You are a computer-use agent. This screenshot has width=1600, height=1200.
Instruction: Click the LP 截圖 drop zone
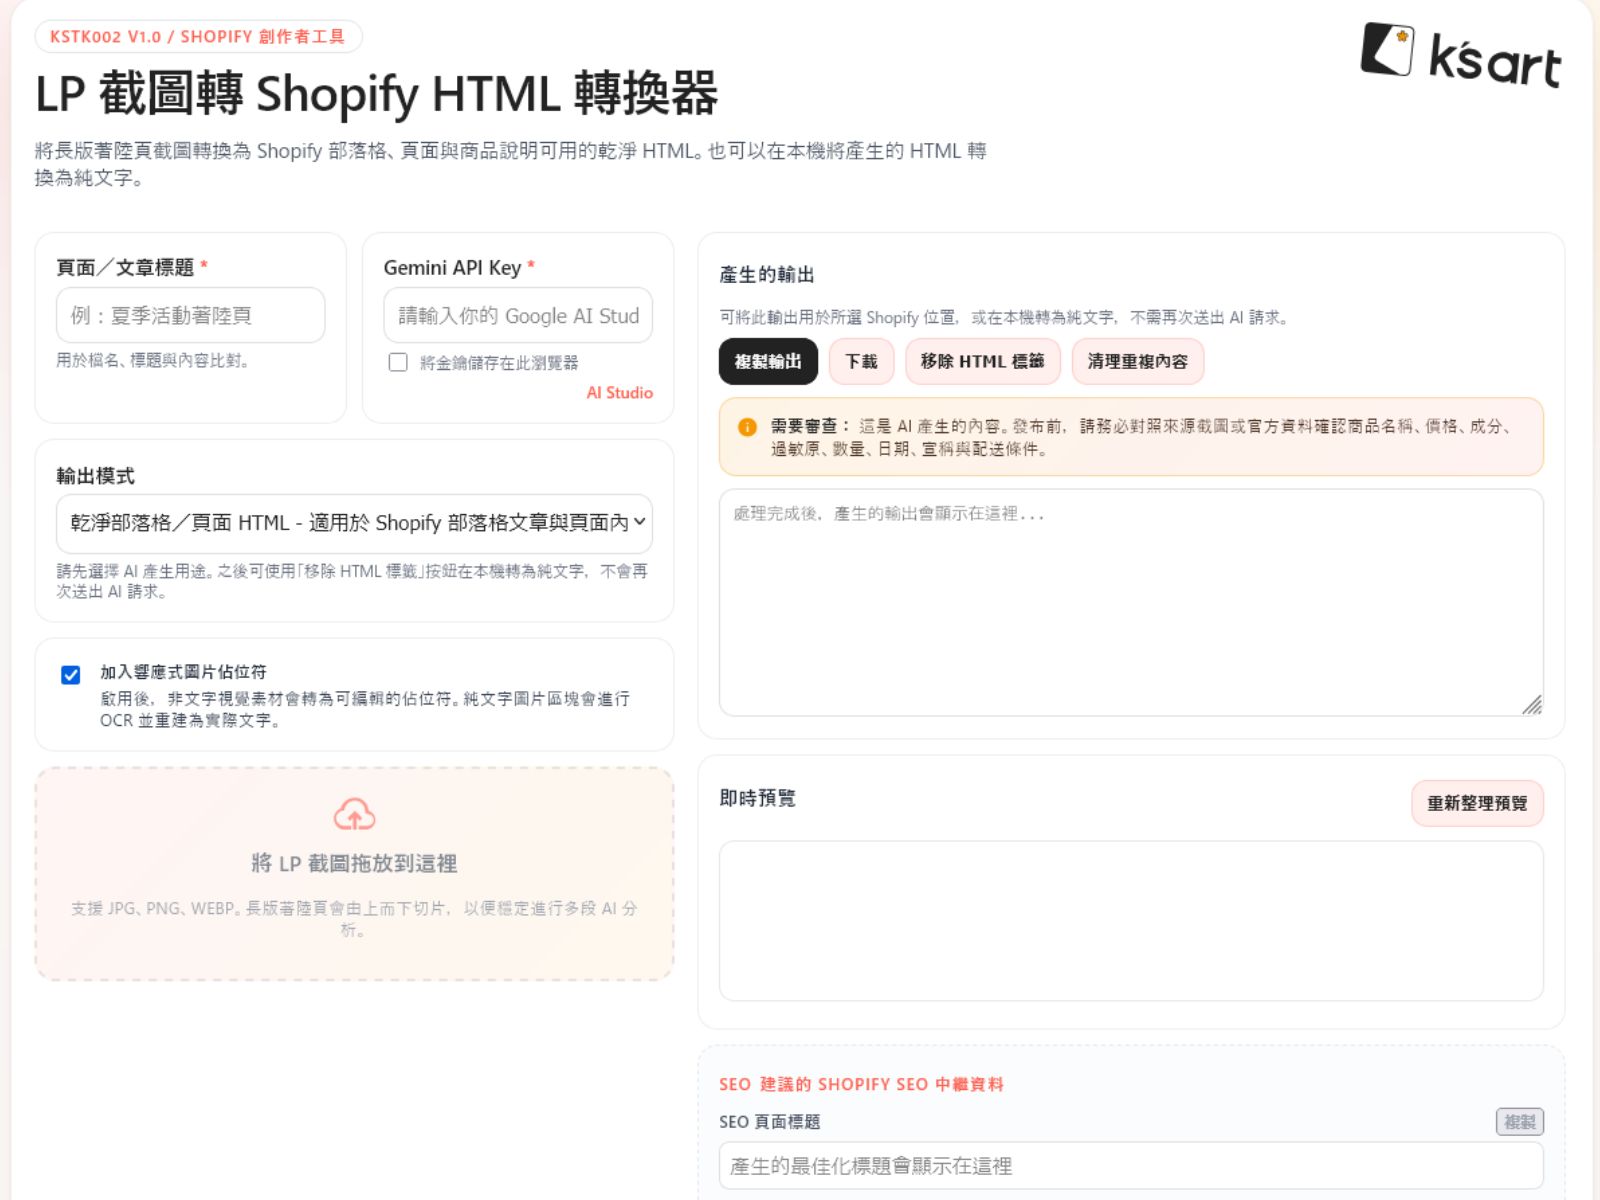pos(354,873)
